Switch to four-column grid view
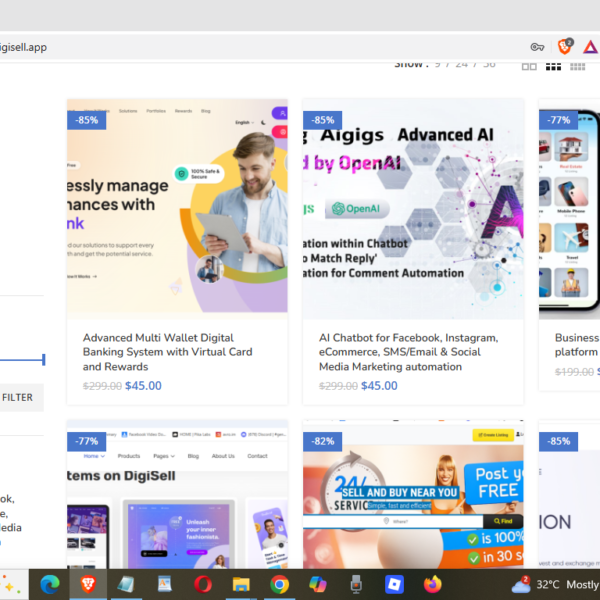600x600 pixels. [577, 67]
